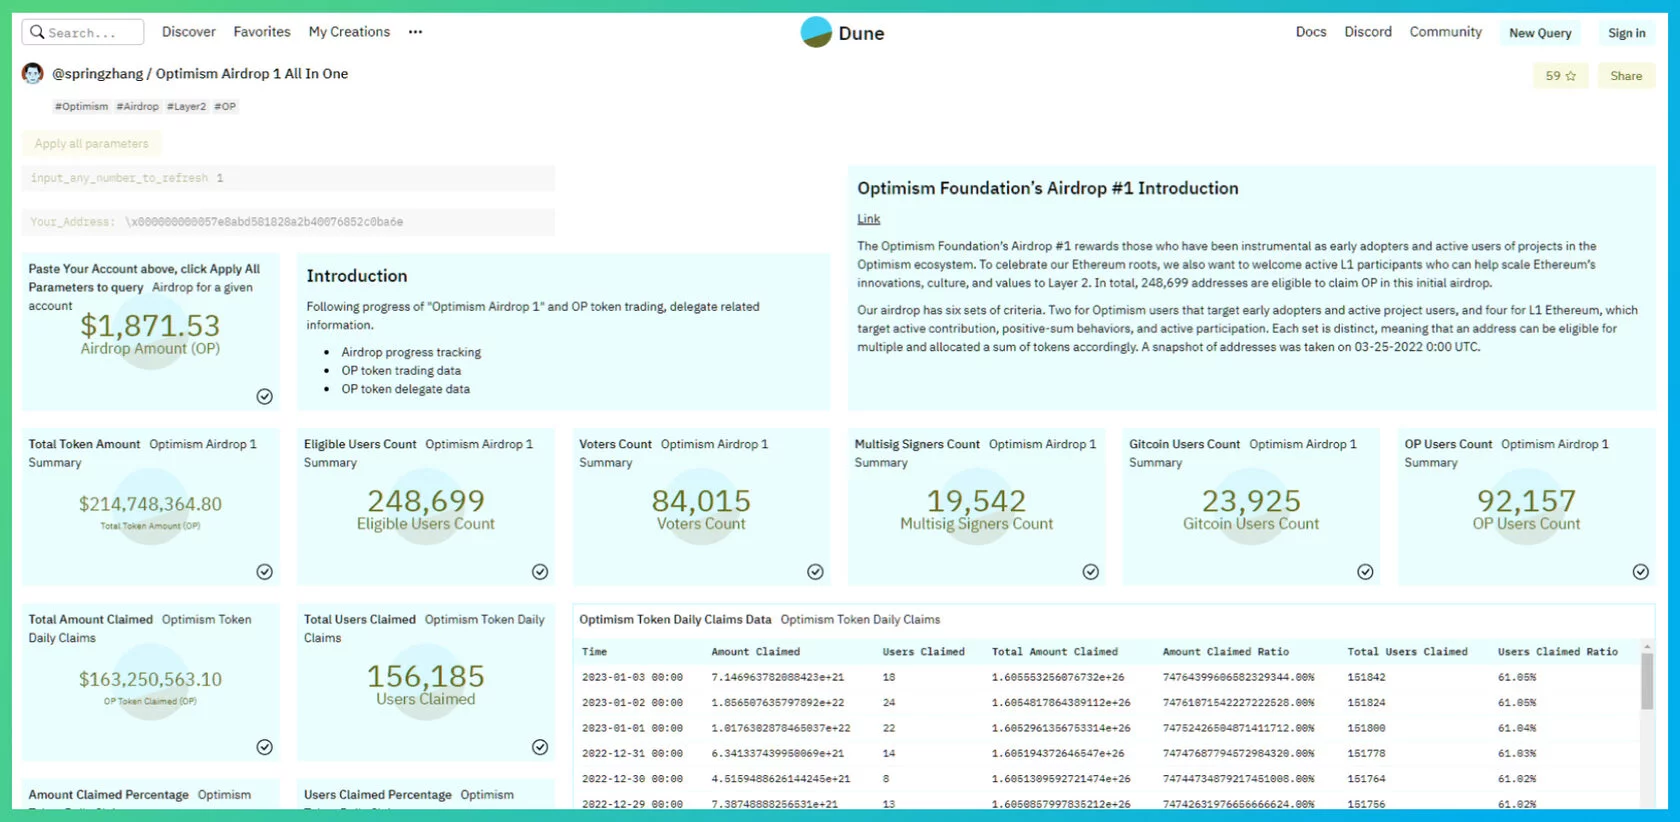Open springzhang's profile avatar
Screen dimensions: 1680x822
click(x=33, y=73)
